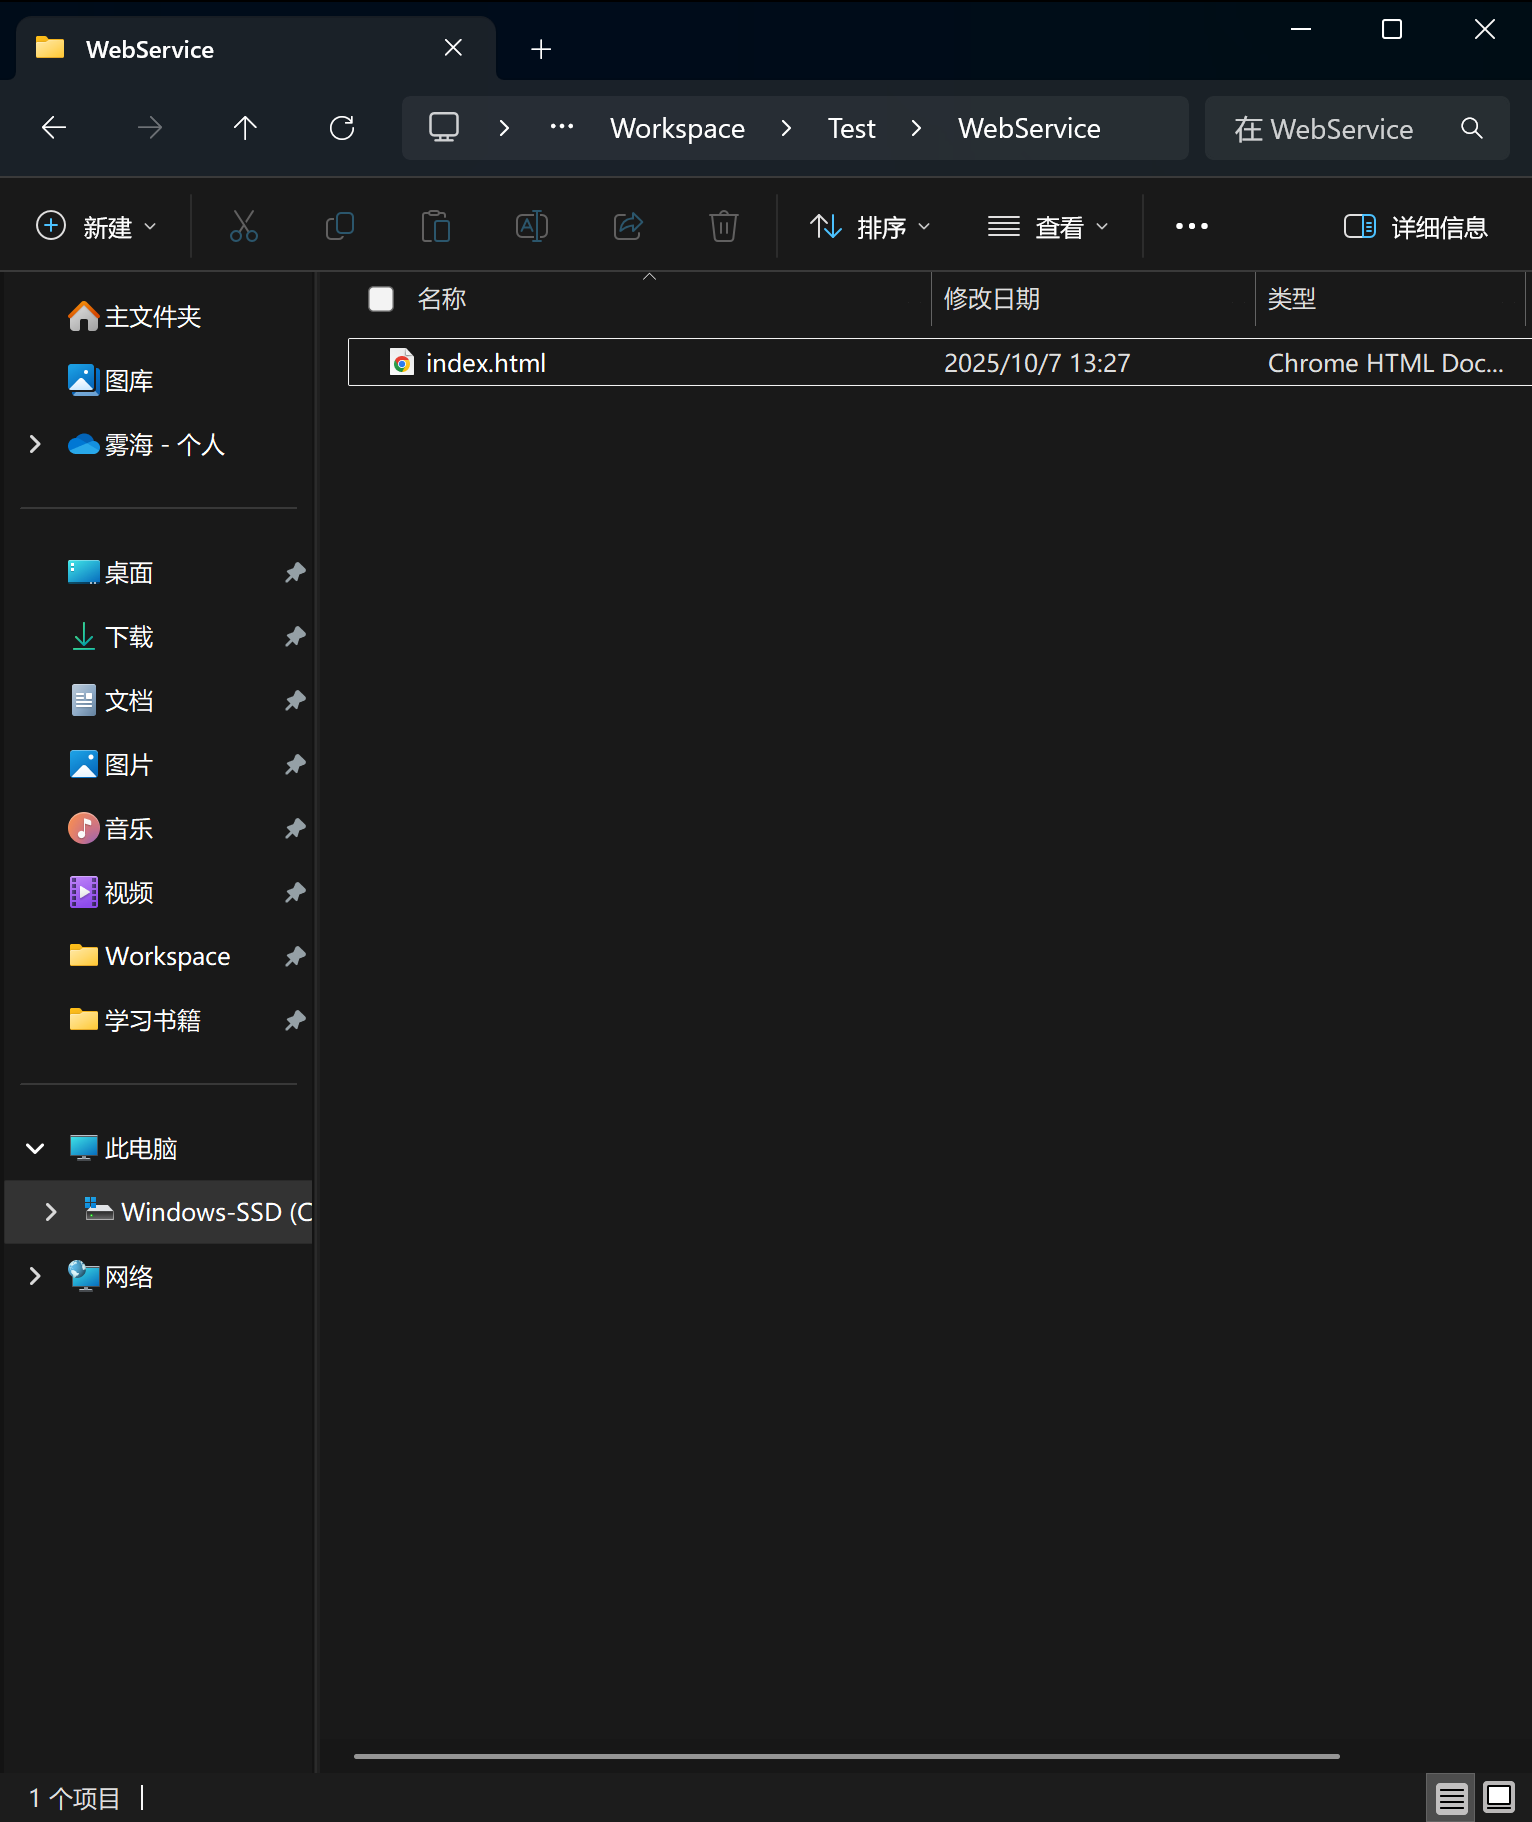1532x1822 pixels.
Task: Switch to details list view in status bar
Action: 1451,1798
